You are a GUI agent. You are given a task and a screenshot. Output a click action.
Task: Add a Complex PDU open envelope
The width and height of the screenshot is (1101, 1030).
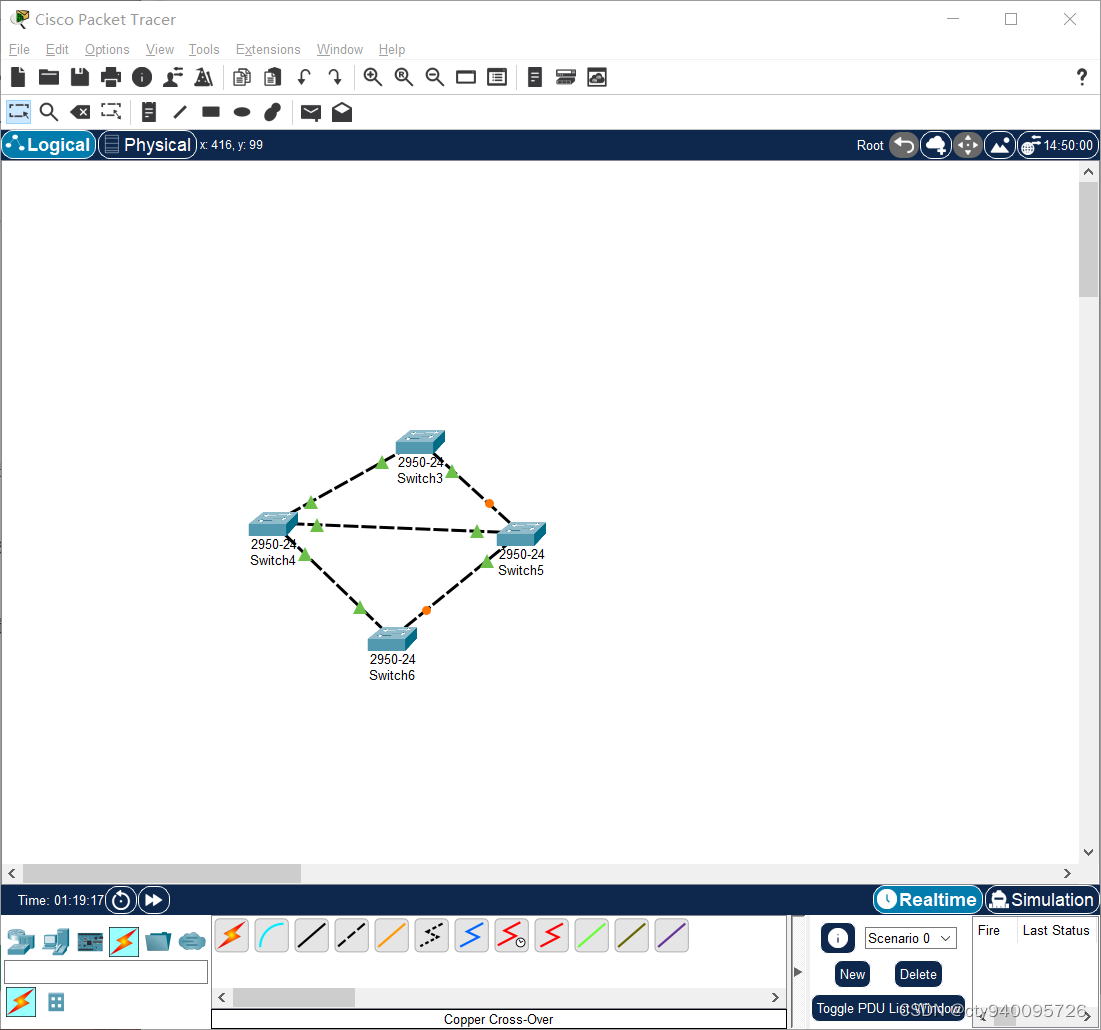click(342, 112)
